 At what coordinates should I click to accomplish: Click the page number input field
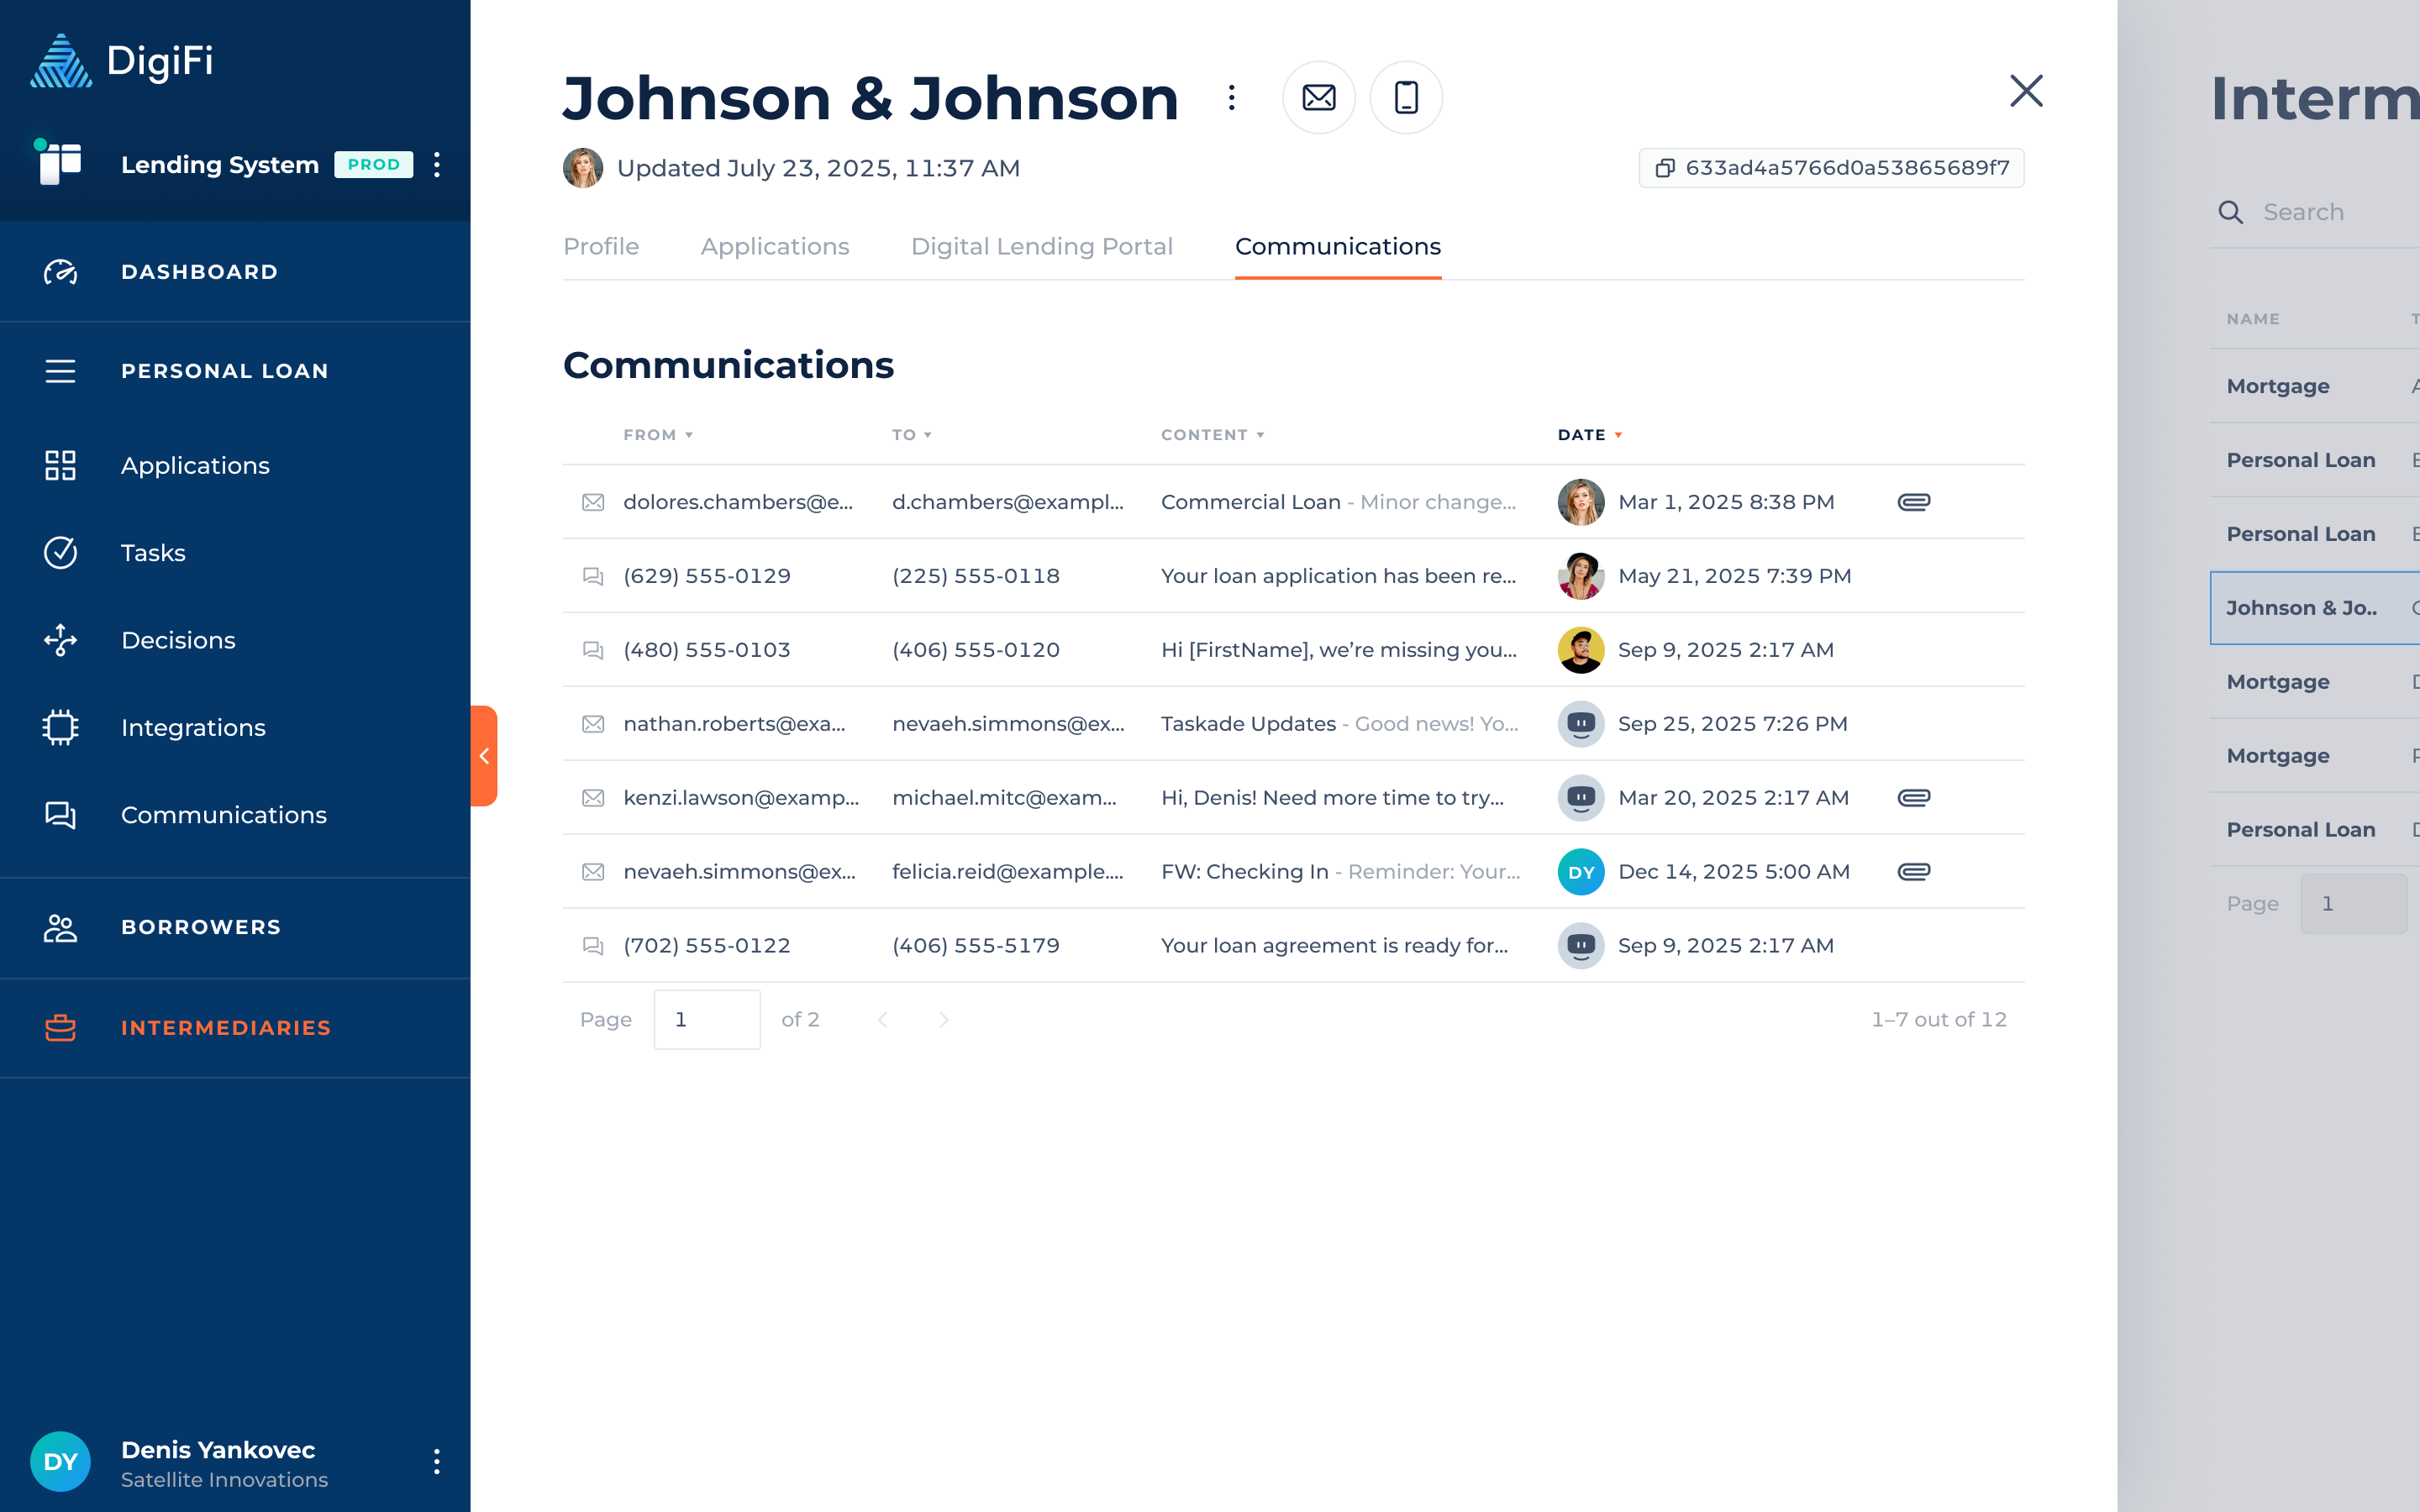pyautogui.click(x=706, y=1019)
